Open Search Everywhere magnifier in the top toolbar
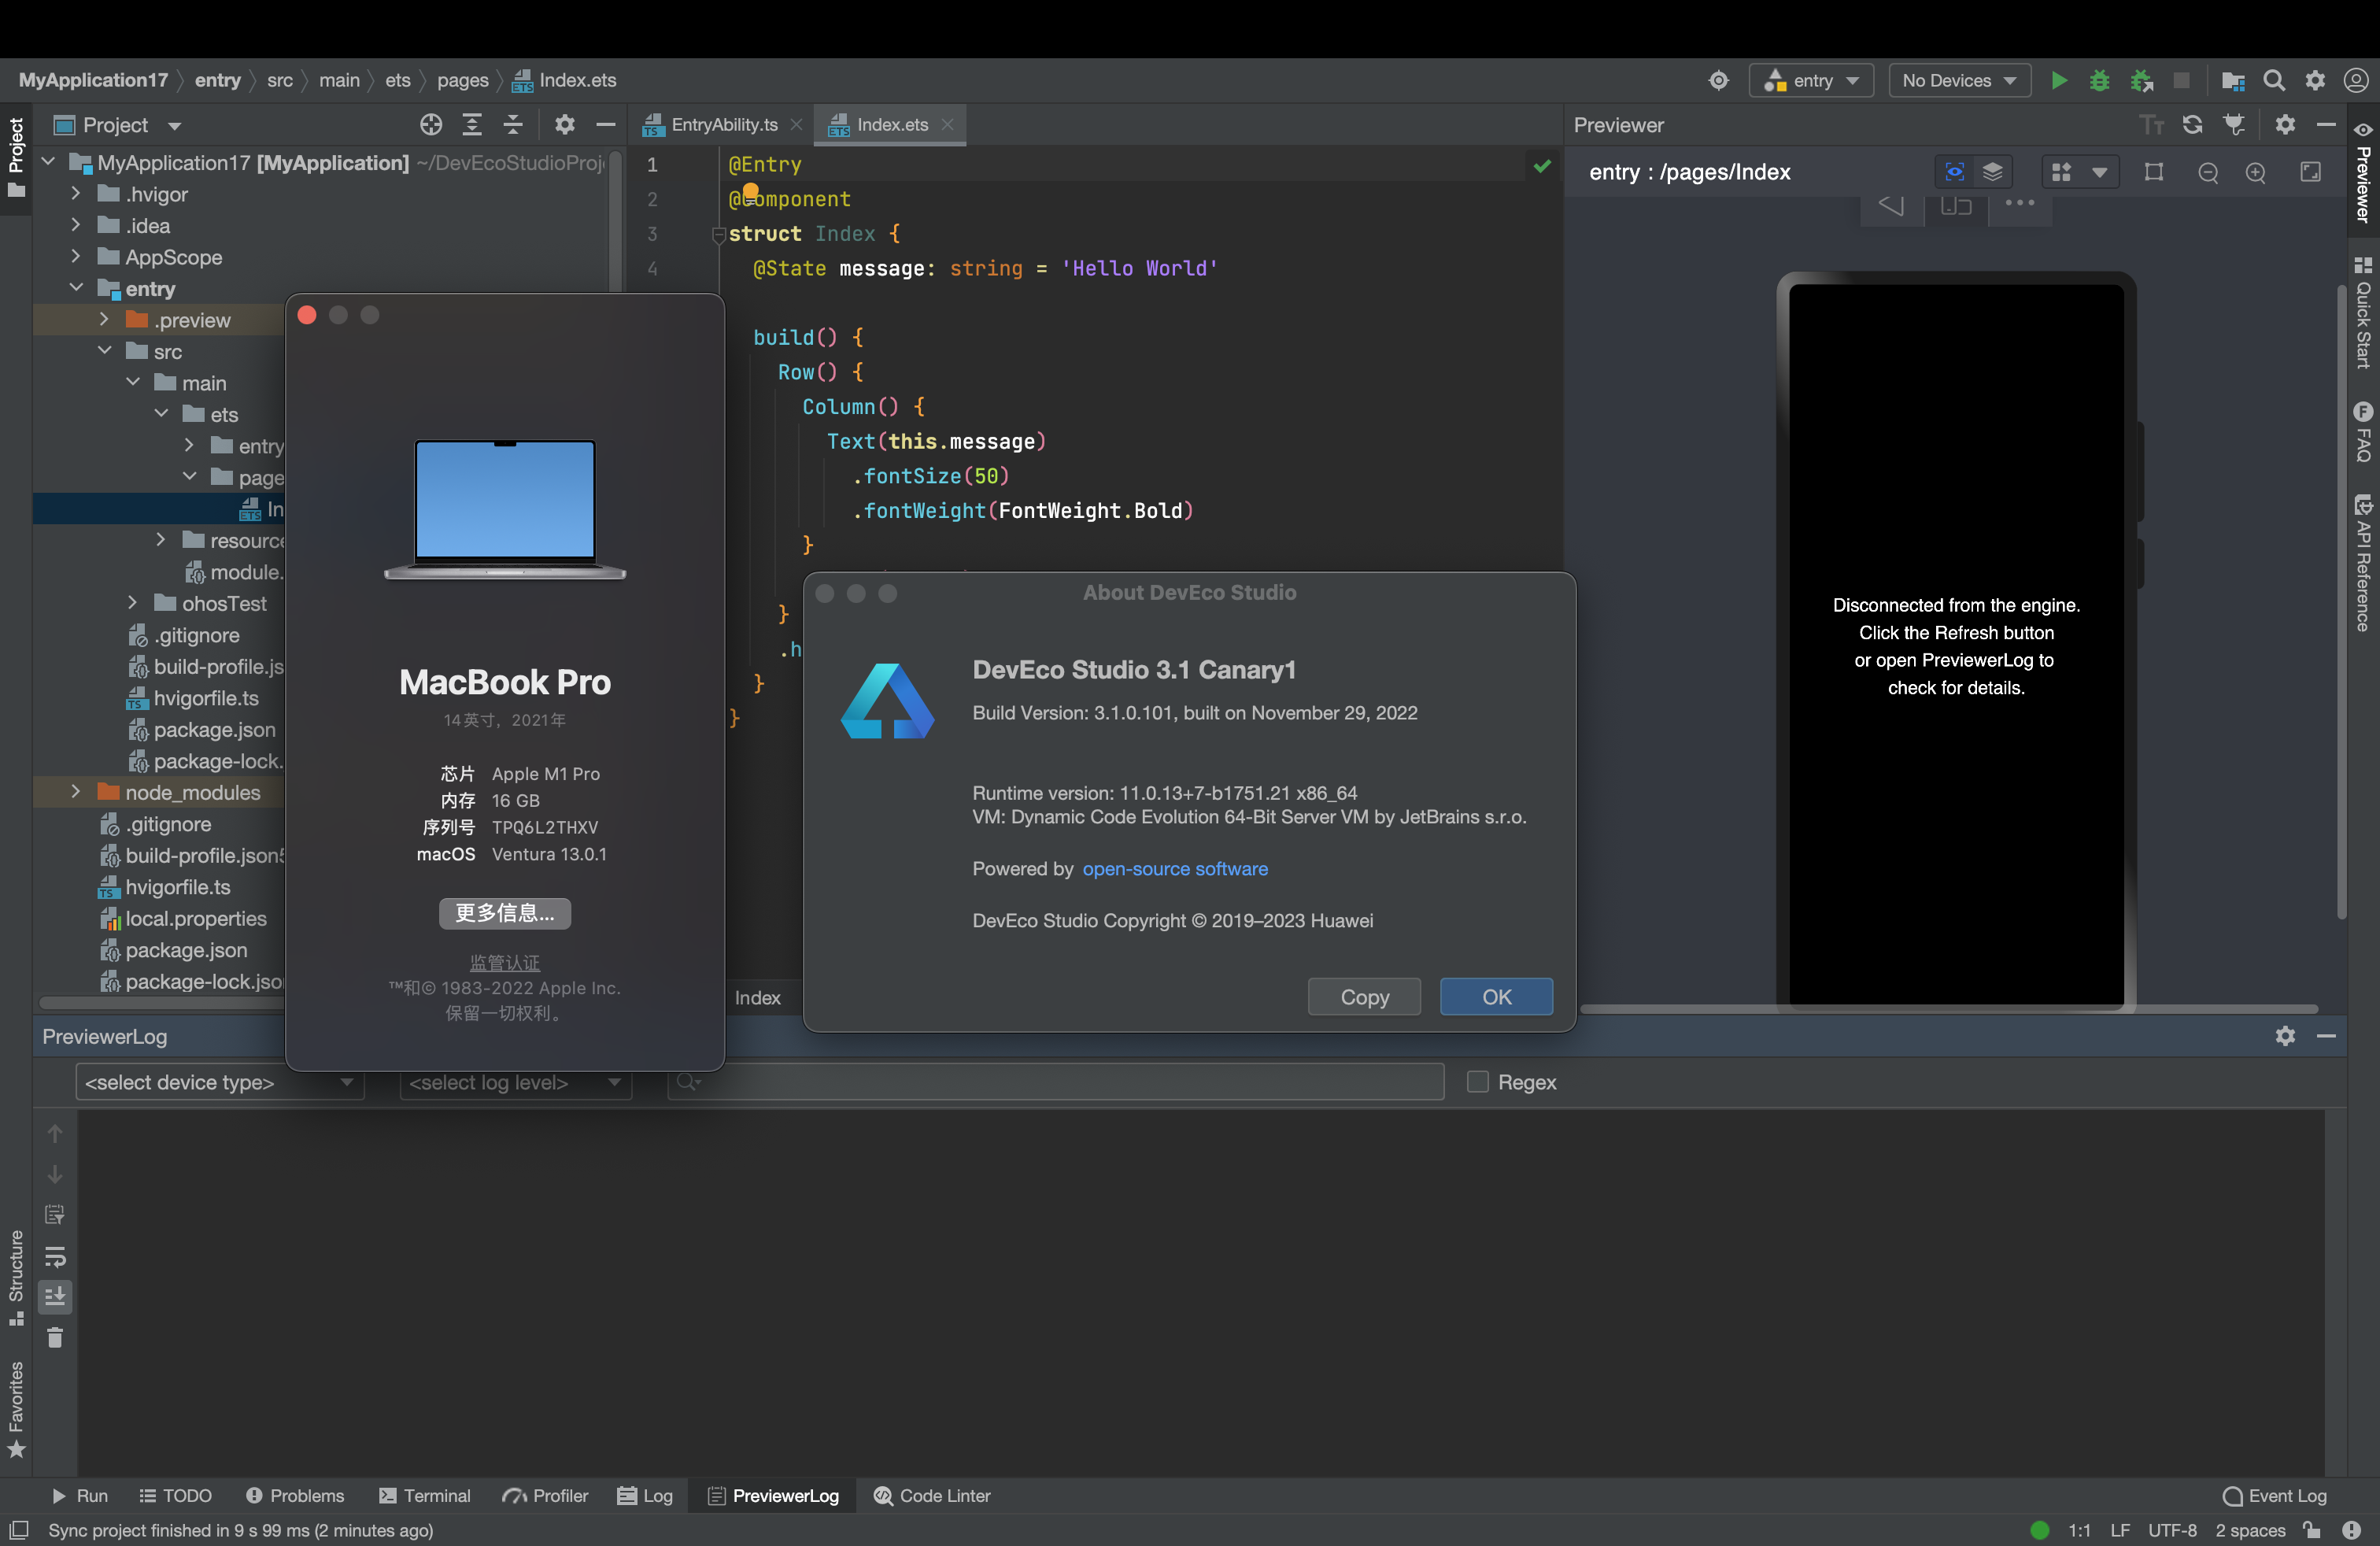 [x=2274, y=80]
